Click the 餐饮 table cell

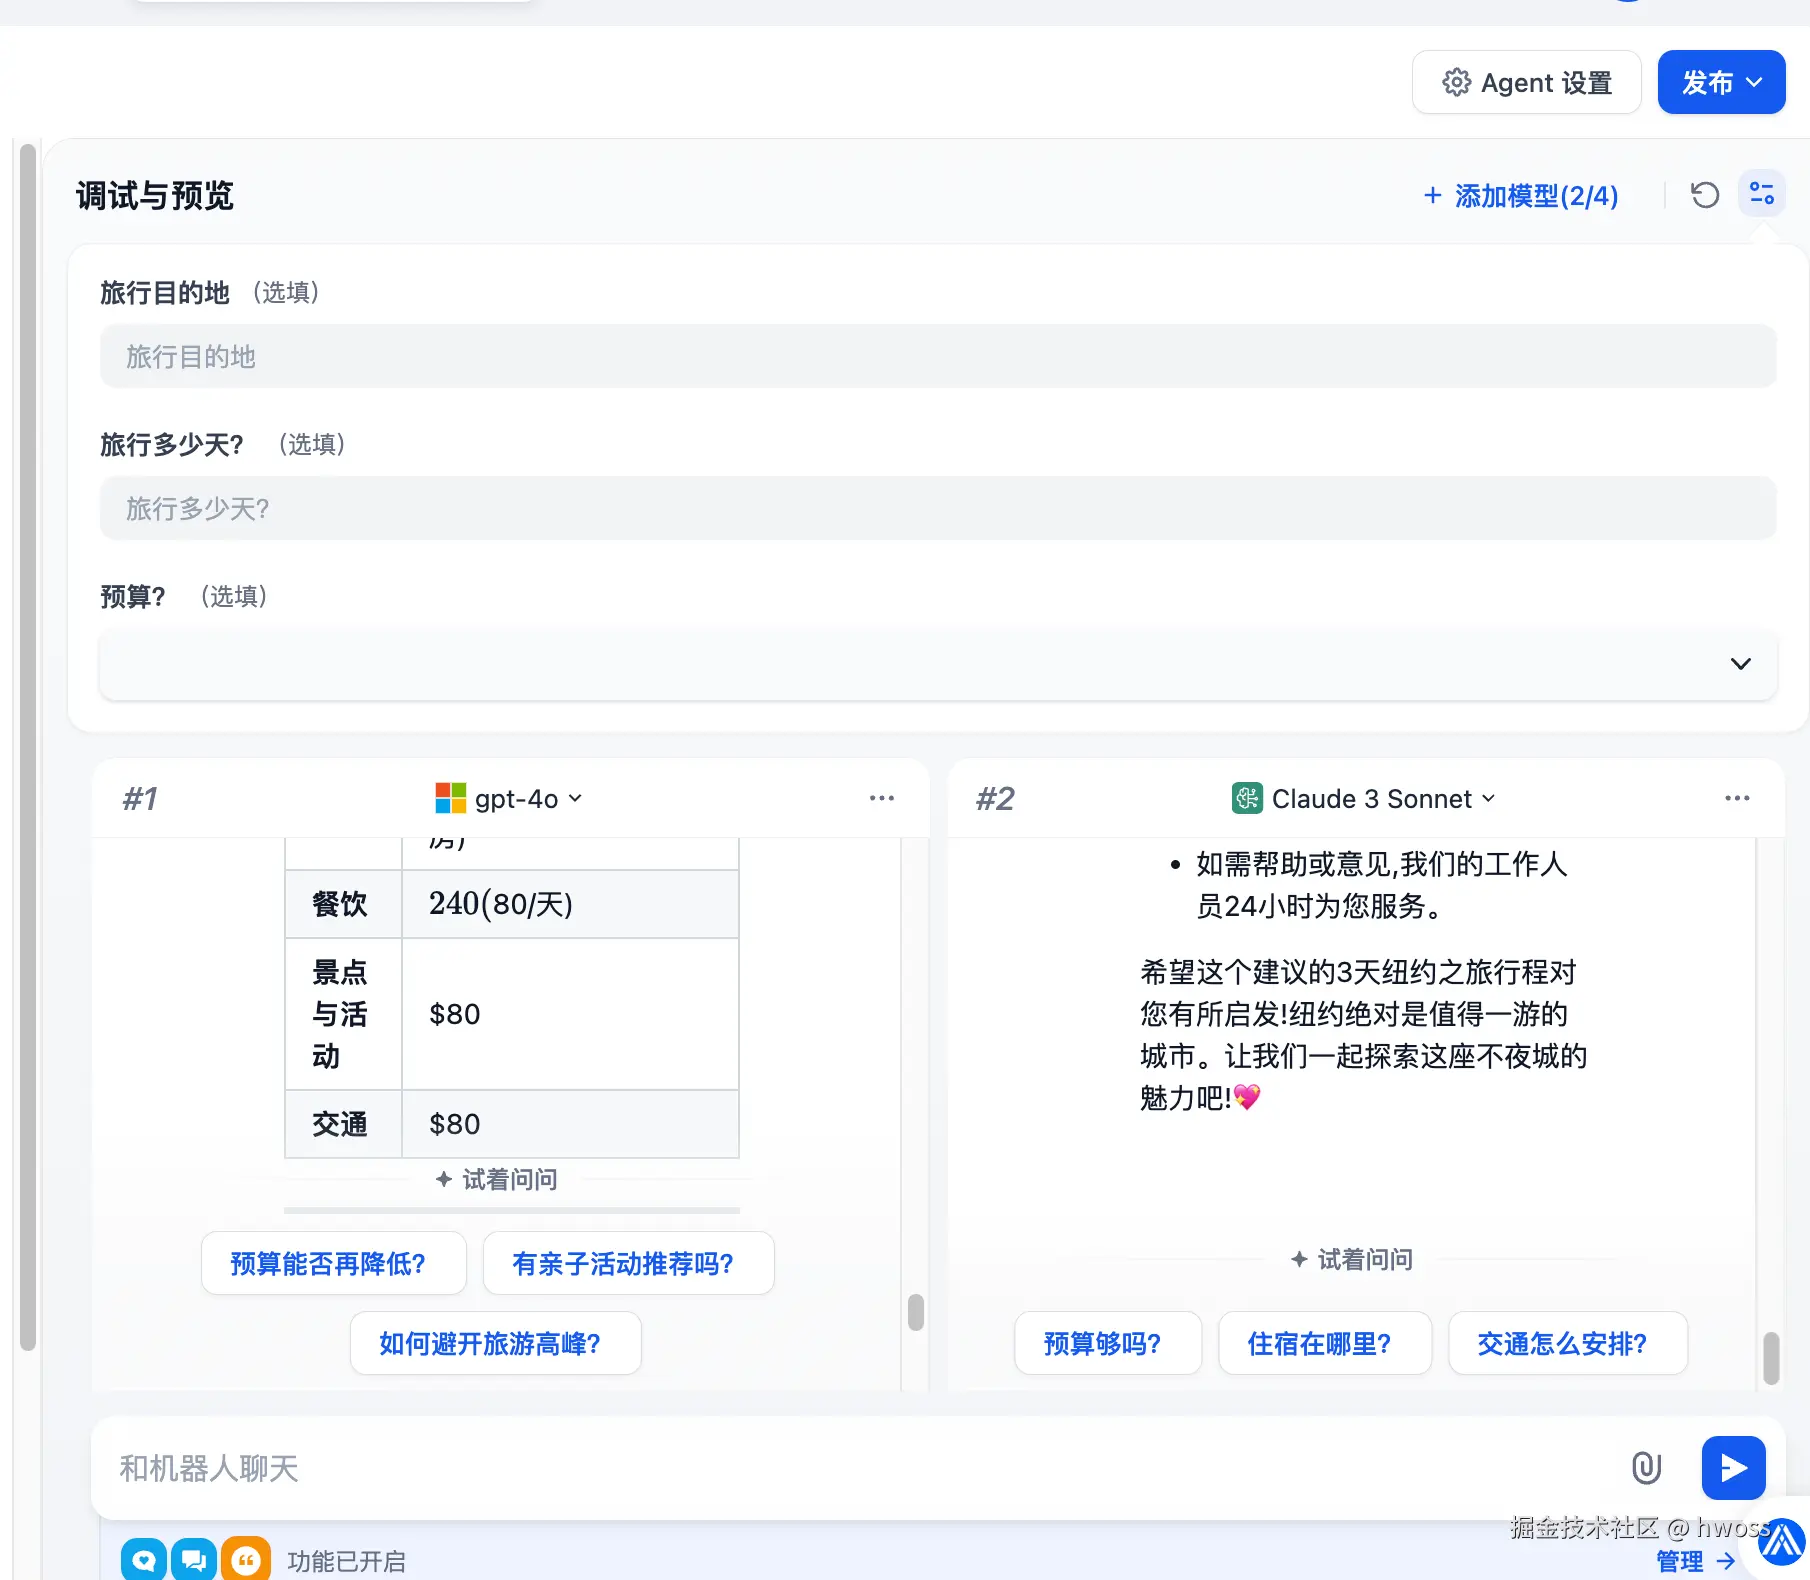[x=343, y=904]
